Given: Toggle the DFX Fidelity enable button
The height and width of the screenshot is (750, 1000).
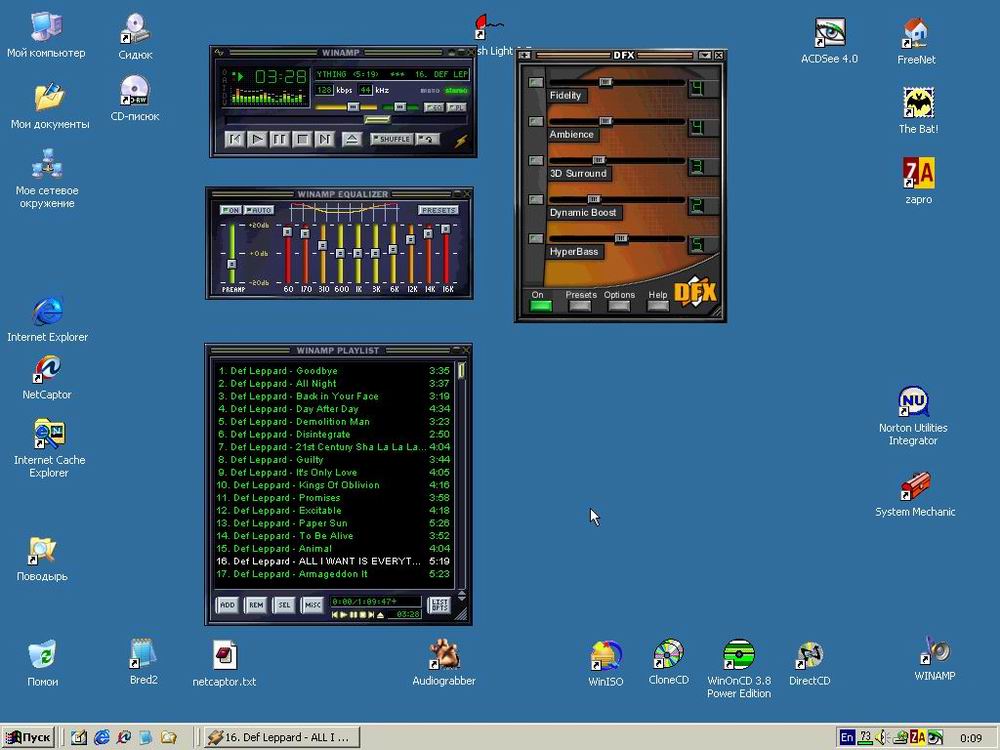Looking at the screenshot, I should [536, 82].
